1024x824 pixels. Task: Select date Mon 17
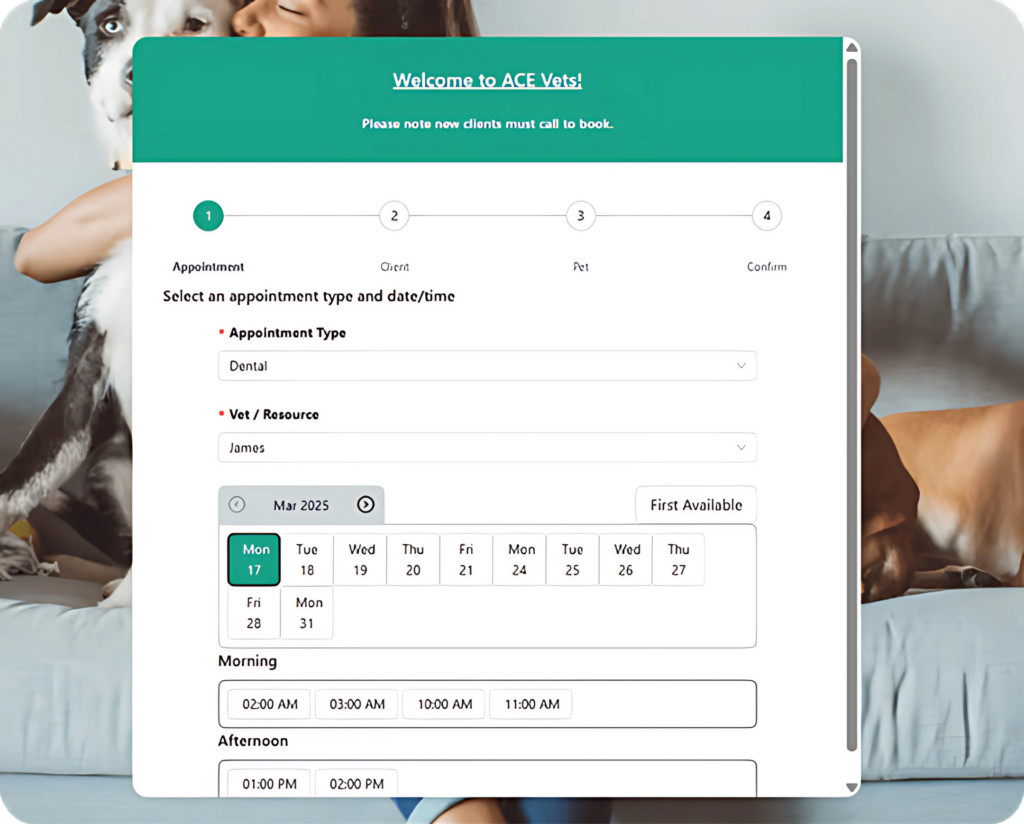pos(254,560)
